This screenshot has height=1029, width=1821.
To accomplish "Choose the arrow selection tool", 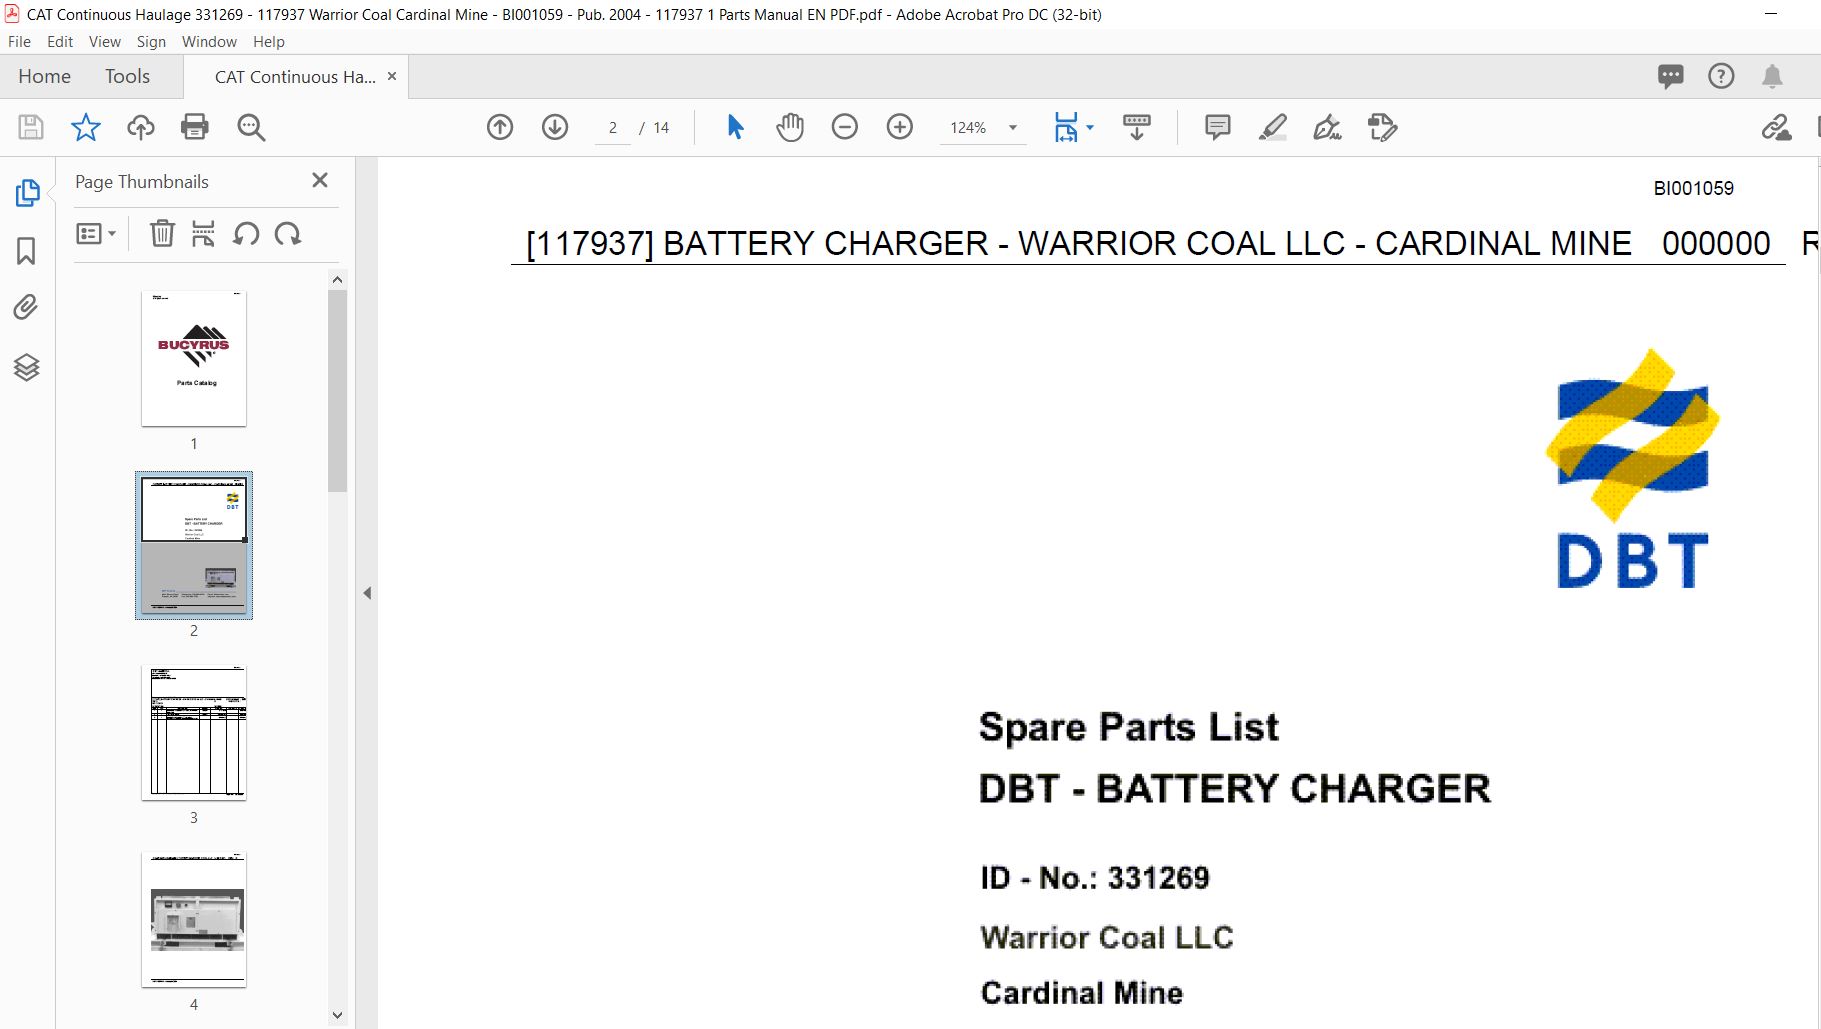I will coord(735,127).
